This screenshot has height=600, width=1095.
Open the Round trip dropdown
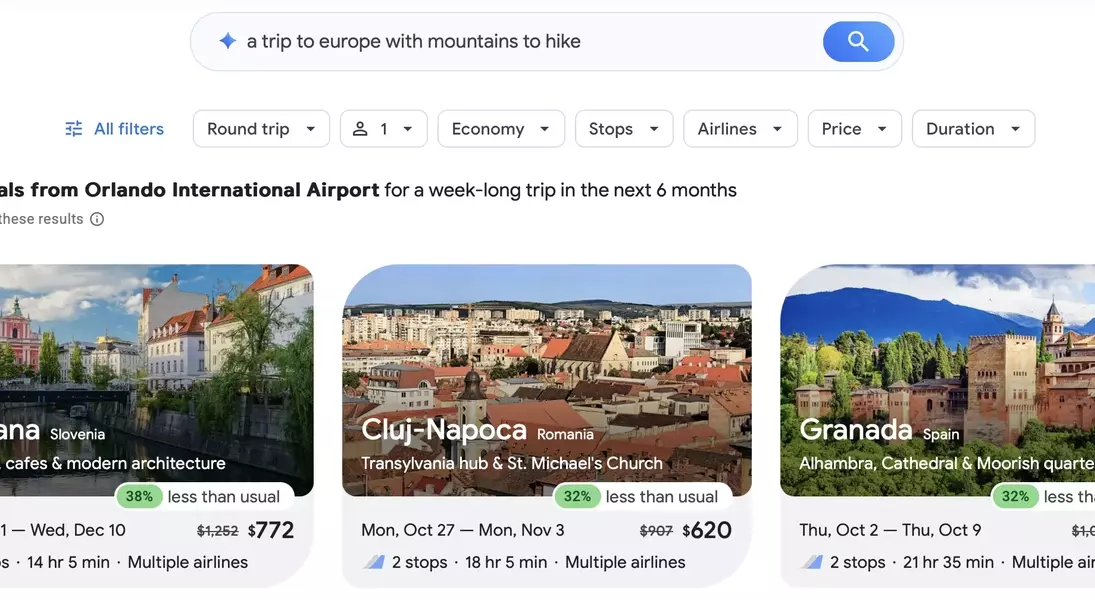pyautogui.click(x=261, y=129)
